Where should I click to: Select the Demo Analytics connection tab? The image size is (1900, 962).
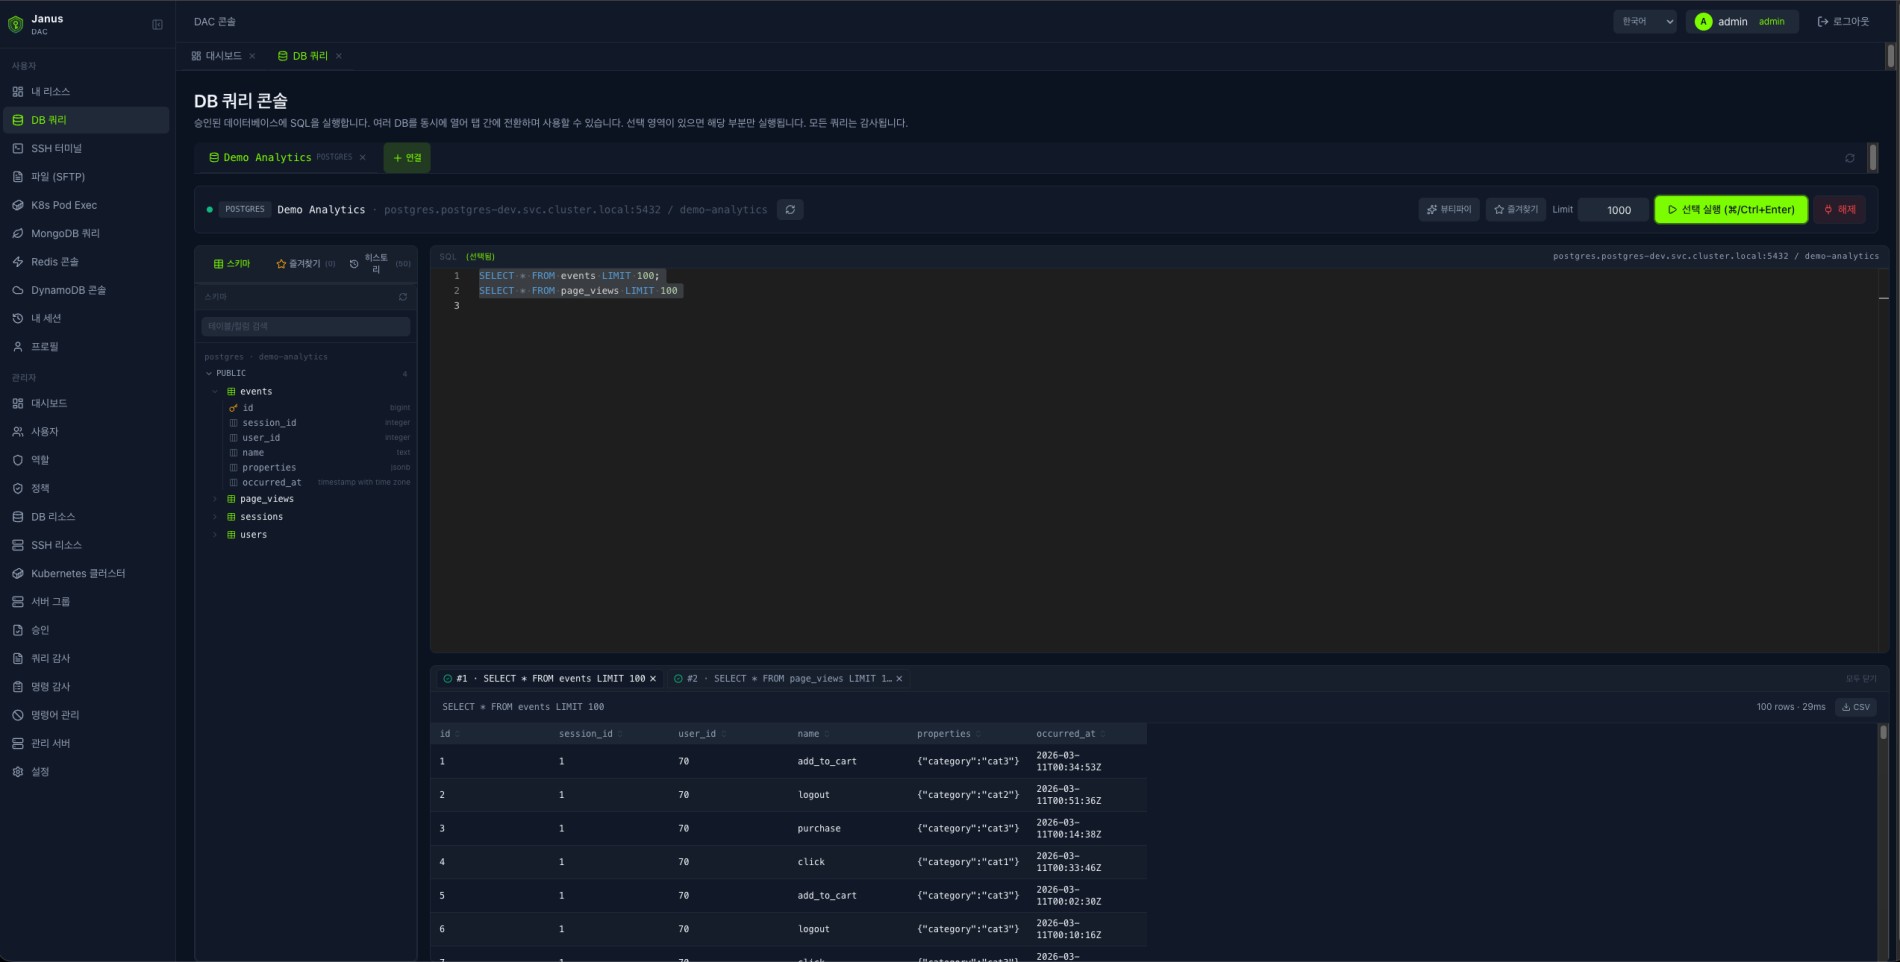click(x=280, y=158)
